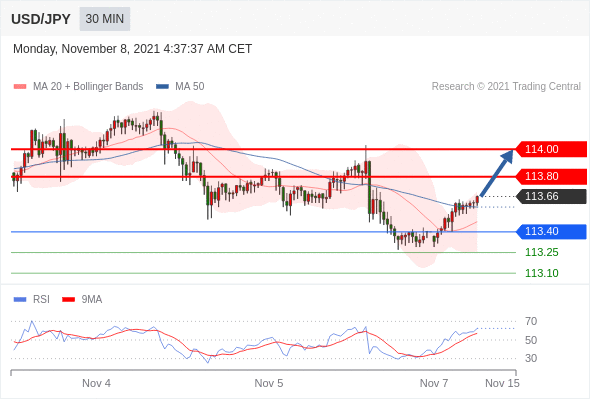
Task: Click the red 113.80 resistance price tag
Action: coord(551,176)
